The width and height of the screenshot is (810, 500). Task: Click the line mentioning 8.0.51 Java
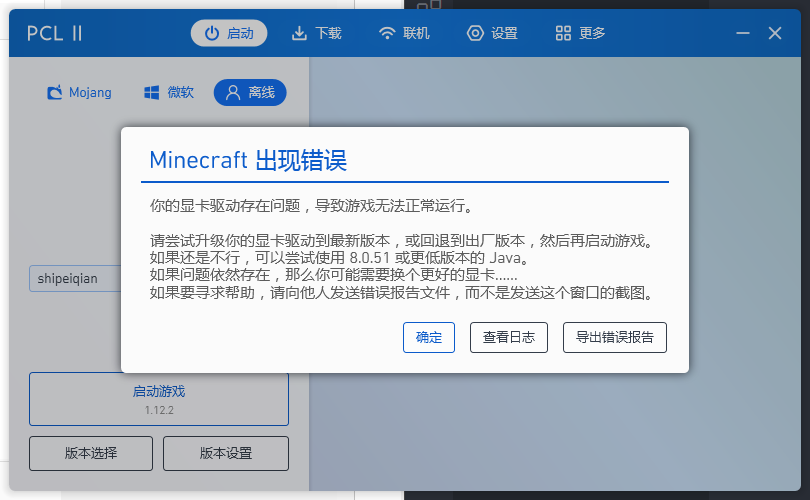click(339, 258)
